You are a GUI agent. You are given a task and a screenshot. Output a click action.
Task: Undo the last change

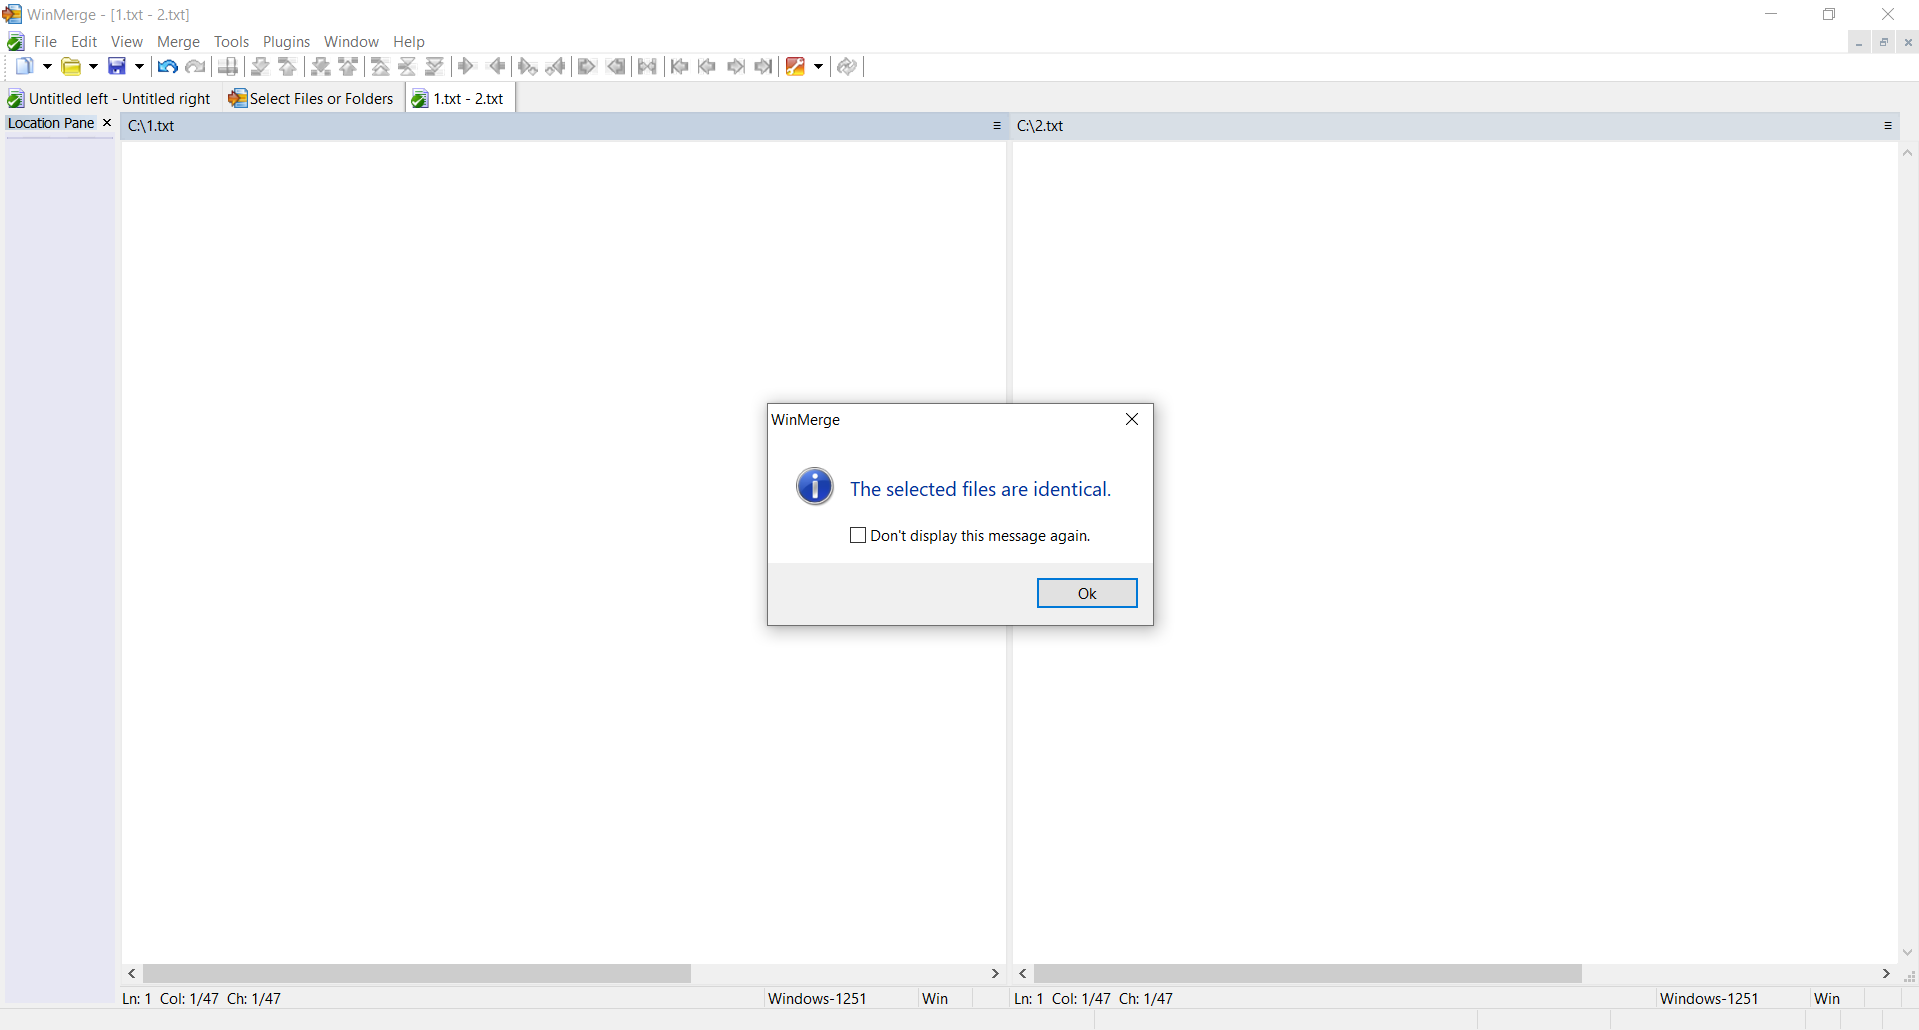167,67
